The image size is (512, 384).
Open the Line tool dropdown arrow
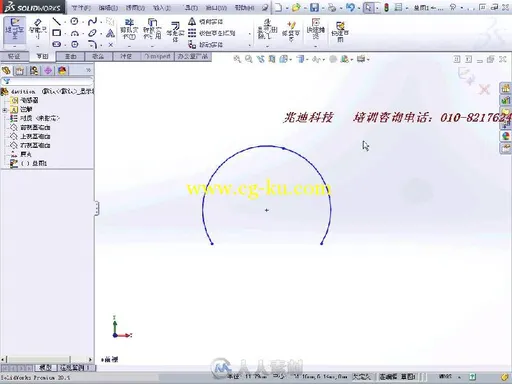coord(65,22)
